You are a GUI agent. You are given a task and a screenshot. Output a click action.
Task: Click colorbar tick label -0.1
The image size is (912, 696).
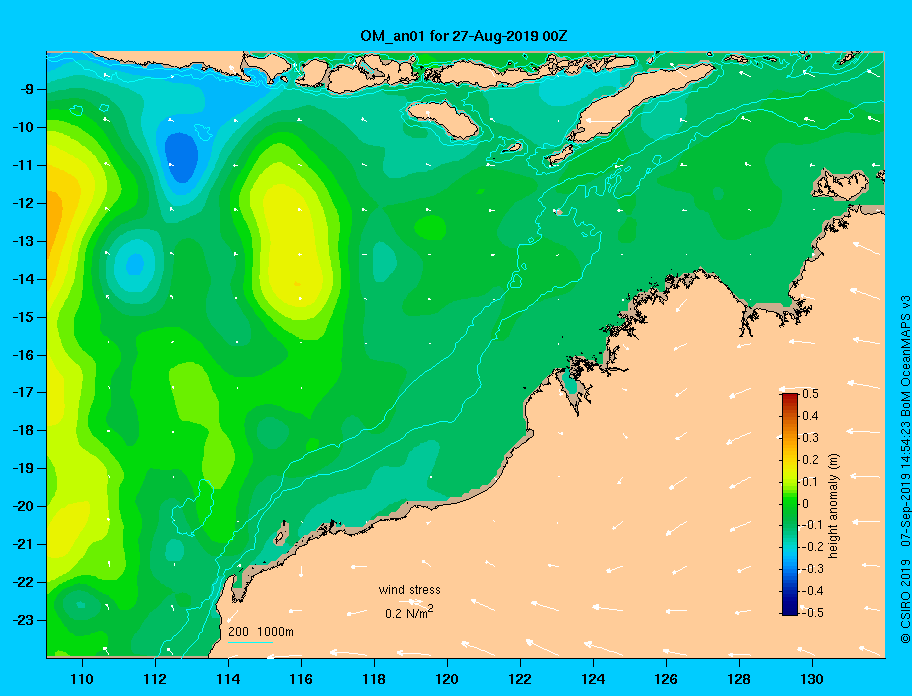pos(813,525)
